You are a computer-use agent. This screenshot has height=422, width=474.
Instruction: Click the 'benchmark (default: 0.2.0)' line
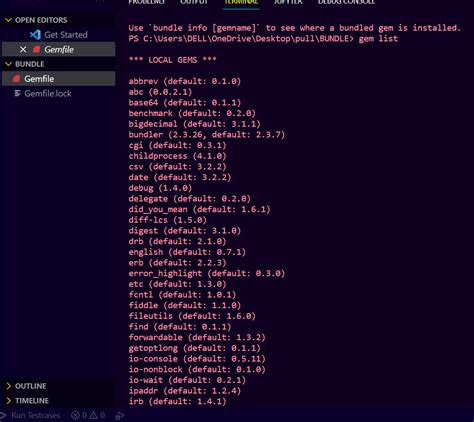(192, 113)
